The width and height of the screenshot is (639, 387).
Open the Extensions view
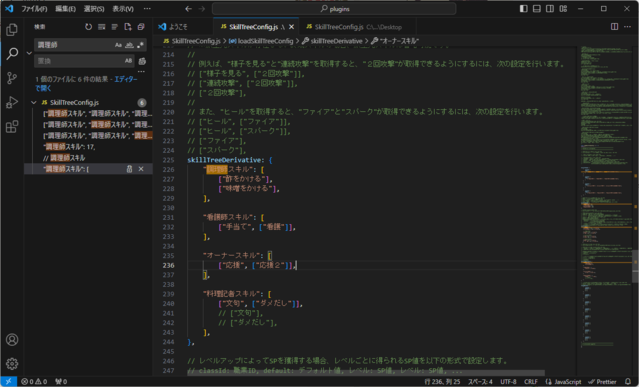pos(12,127)
